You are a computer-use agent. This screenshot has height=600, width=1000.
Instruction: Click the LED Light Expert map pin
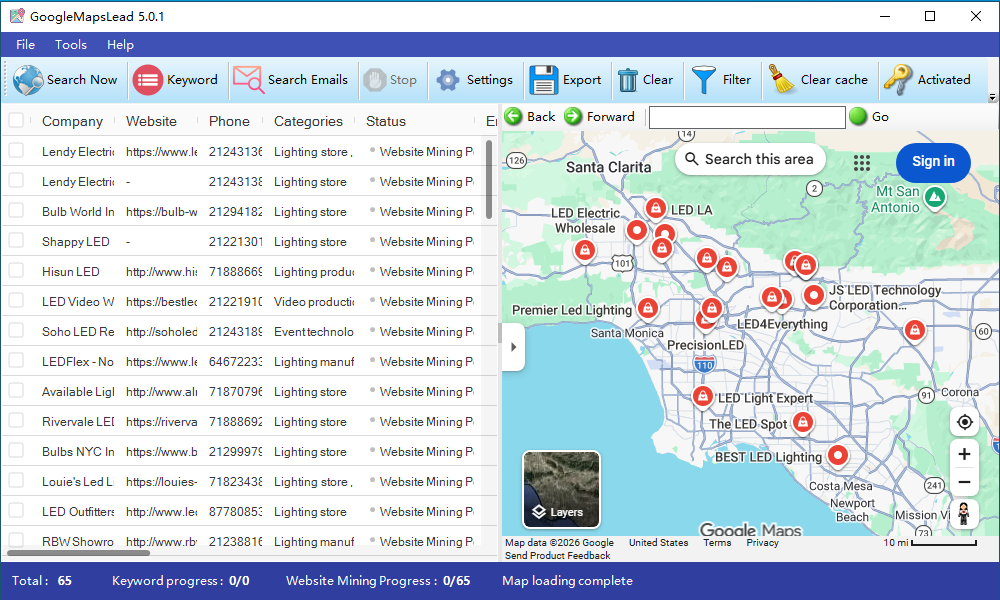point(702,397)
